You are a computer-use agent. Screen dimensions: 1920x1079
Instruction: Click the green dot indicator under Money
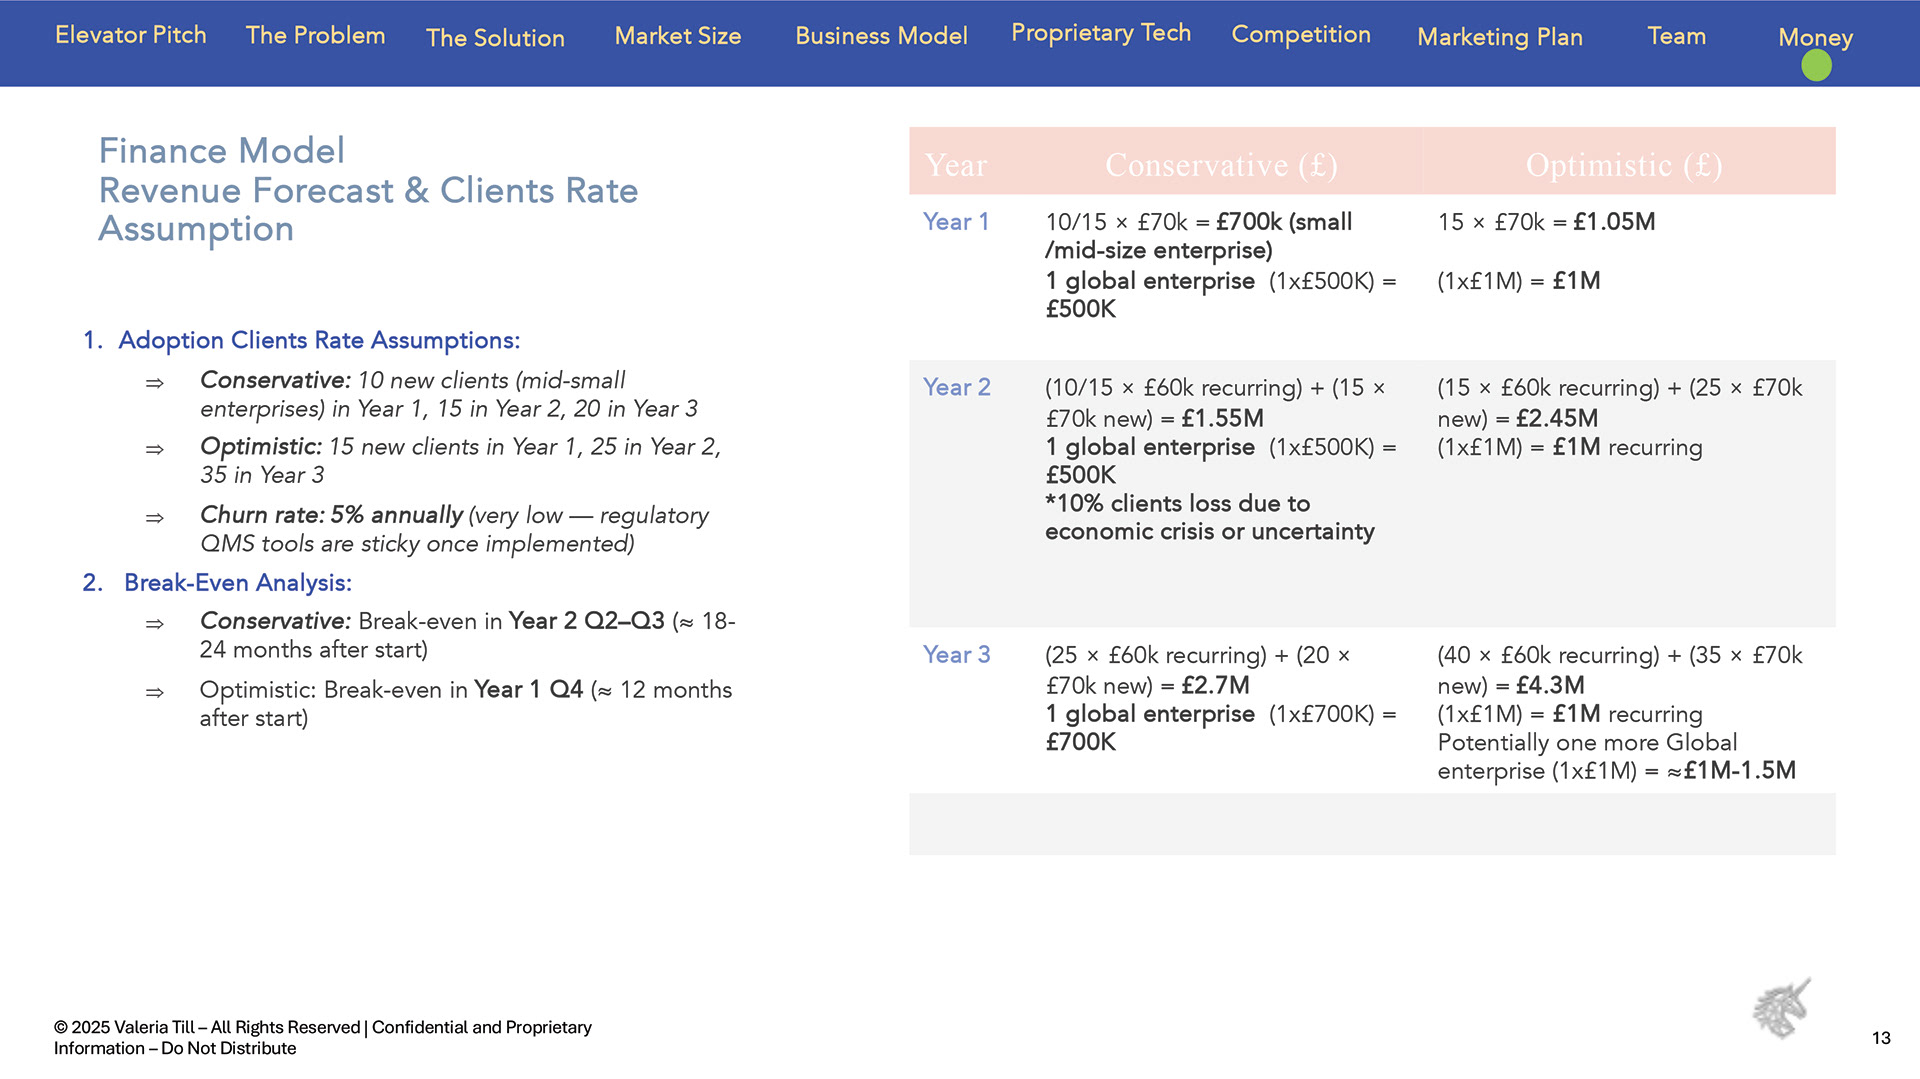pos(1816,66)
